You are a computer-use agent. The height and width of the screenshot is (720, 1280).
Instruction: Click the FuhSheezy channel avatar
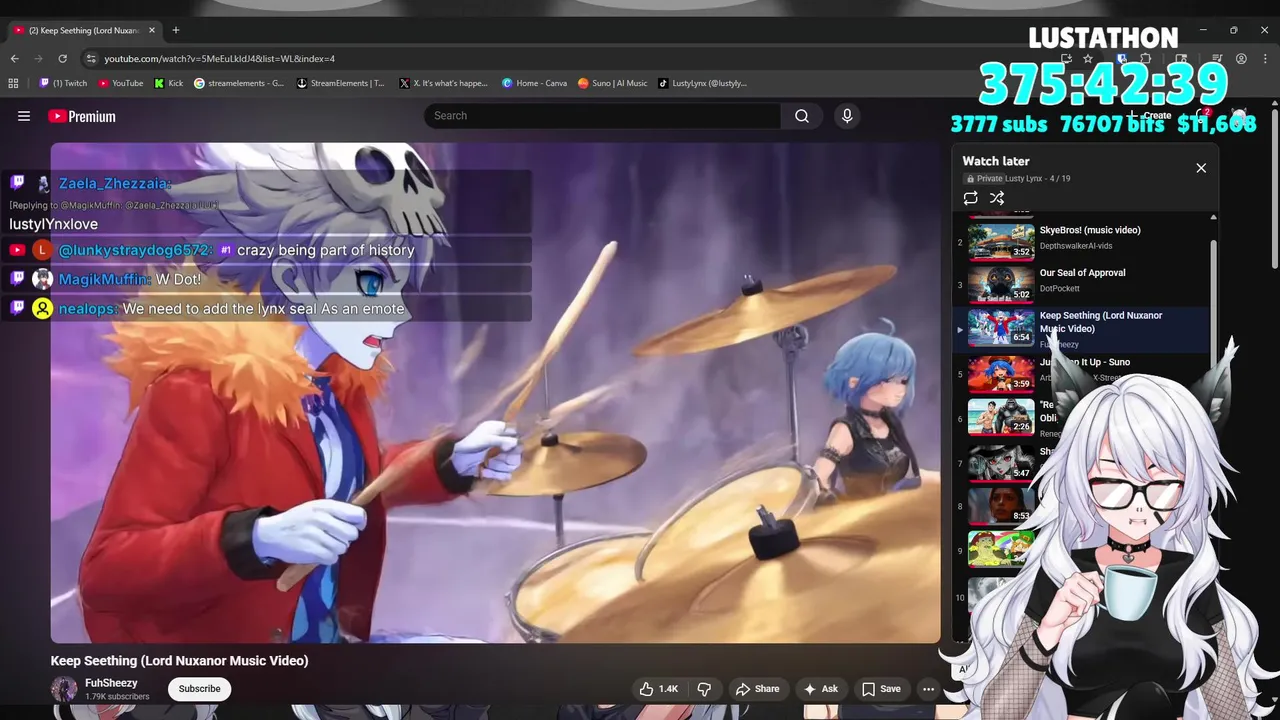(64, 689)
